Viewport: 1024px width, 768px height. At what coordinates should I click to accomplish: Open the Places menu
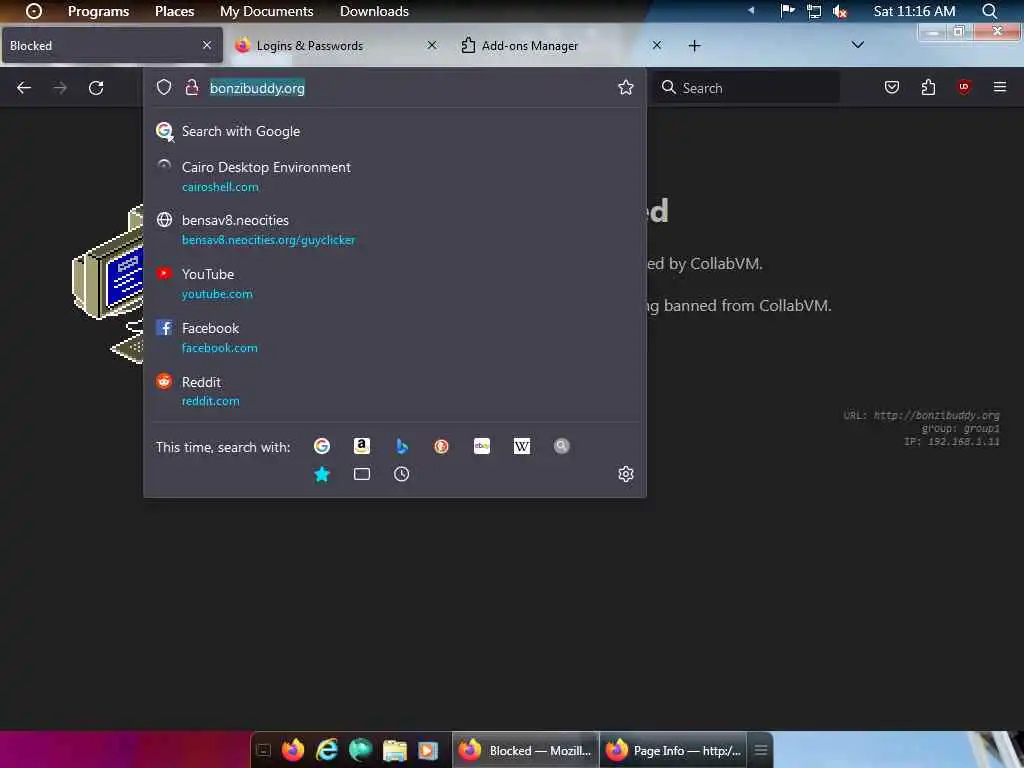pos(174,11)
